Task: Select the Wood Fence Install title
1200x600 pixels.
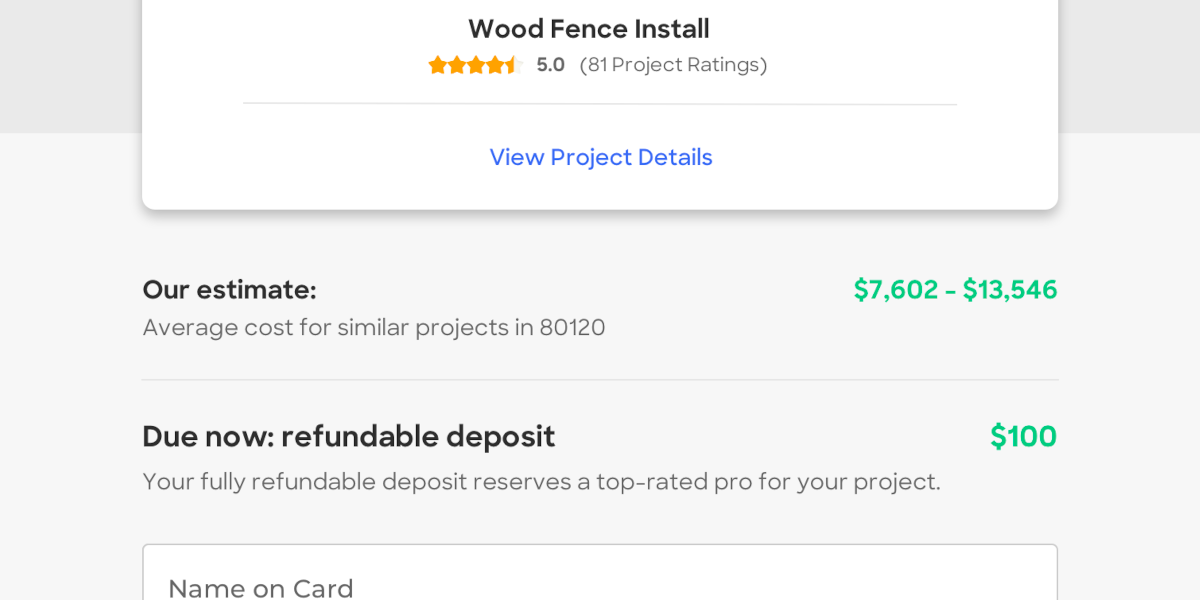Action: click(588, 28)
